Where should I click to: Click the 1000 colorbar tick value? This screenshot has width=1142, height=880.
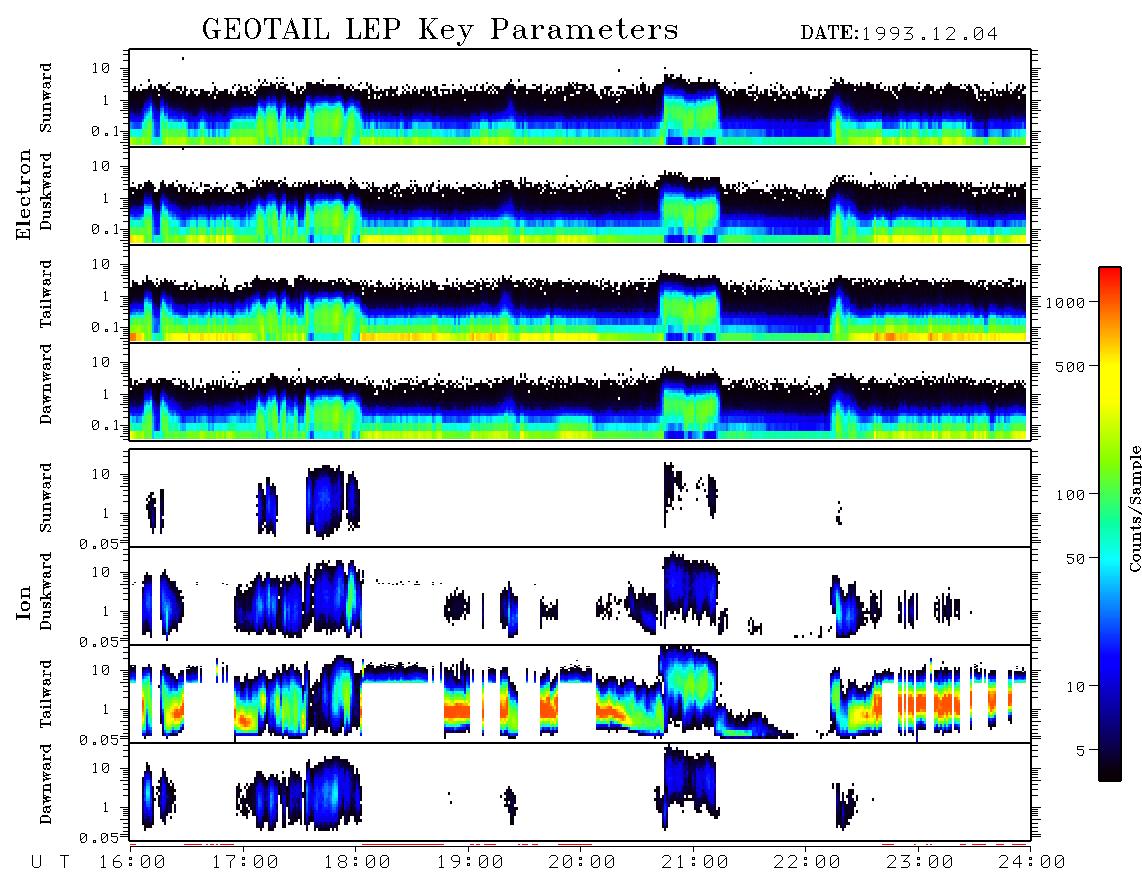[1066, 303]
